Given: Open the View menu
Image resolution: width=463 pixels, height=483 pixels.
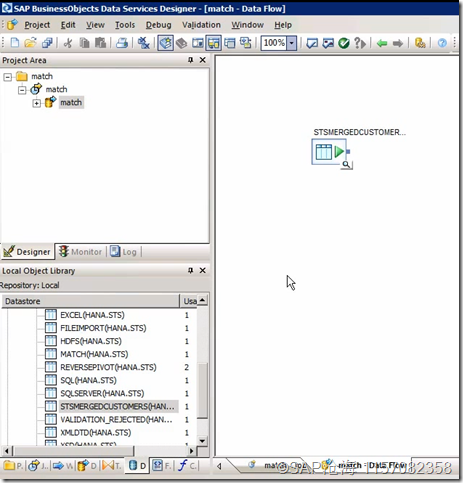Looking at the screenshot, I should 95,25.
